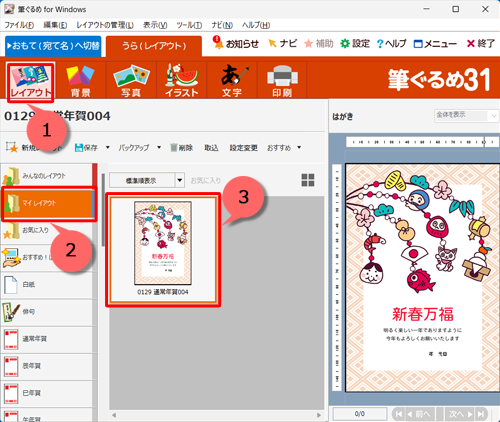Expand the 保存 save dropdown arrow
The height and width of the screenshot is (422, 500).
108,147
